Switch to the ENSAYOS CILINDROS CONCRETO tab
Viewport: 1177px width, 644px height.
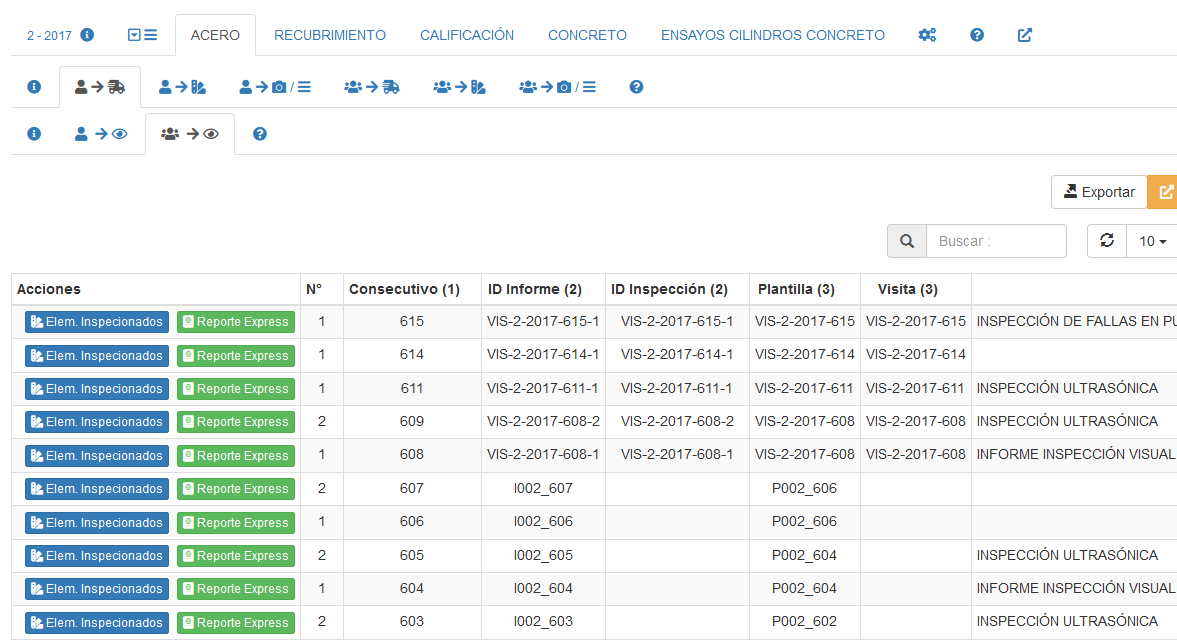772,35
